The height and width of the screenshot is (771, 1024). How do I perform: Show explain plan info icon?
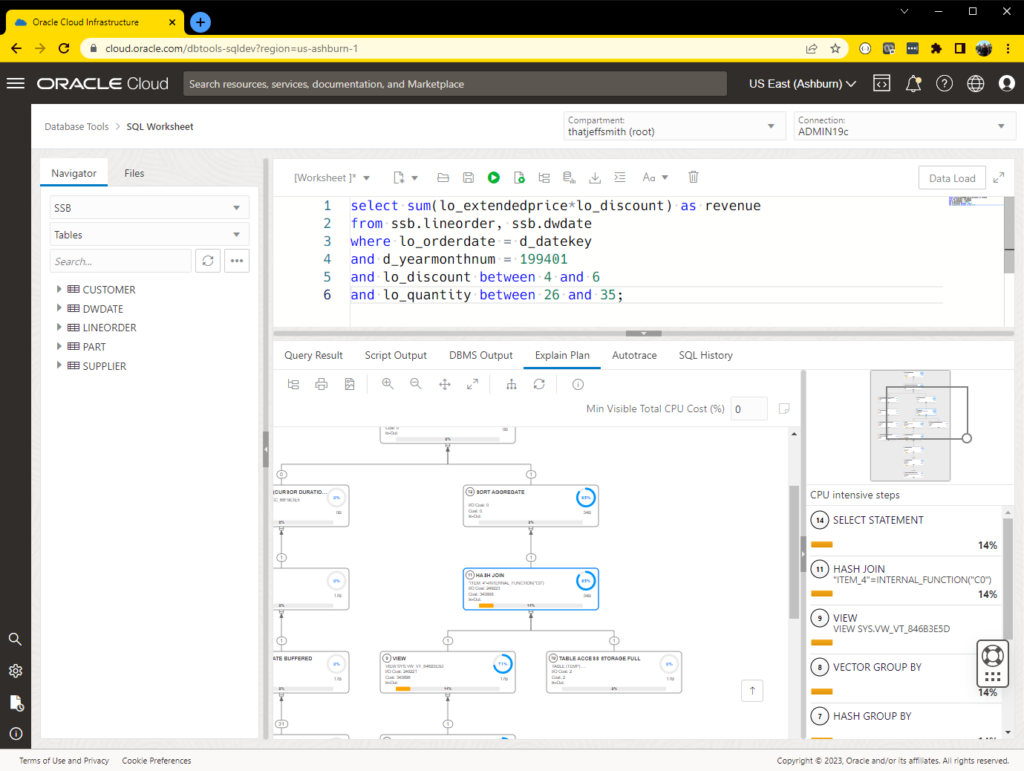(x=578, y=385)
